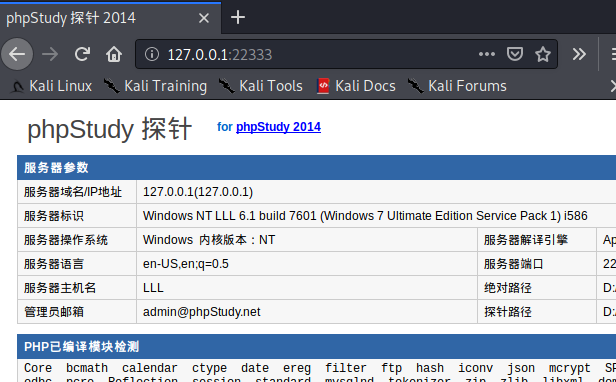
Task: Select the phpStudy 探针 2014 tab
Action: pyautogui.click(x=110, y=18)
